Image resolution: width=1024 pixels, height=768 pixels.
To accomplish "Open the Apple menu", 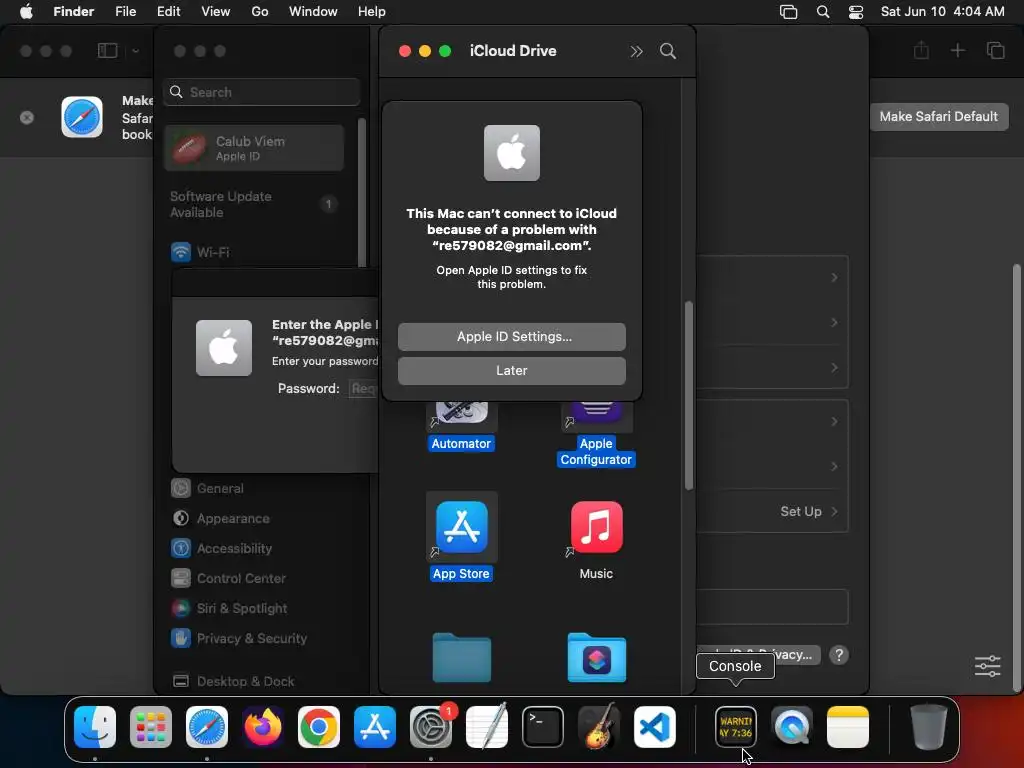I will pos(25,12).
